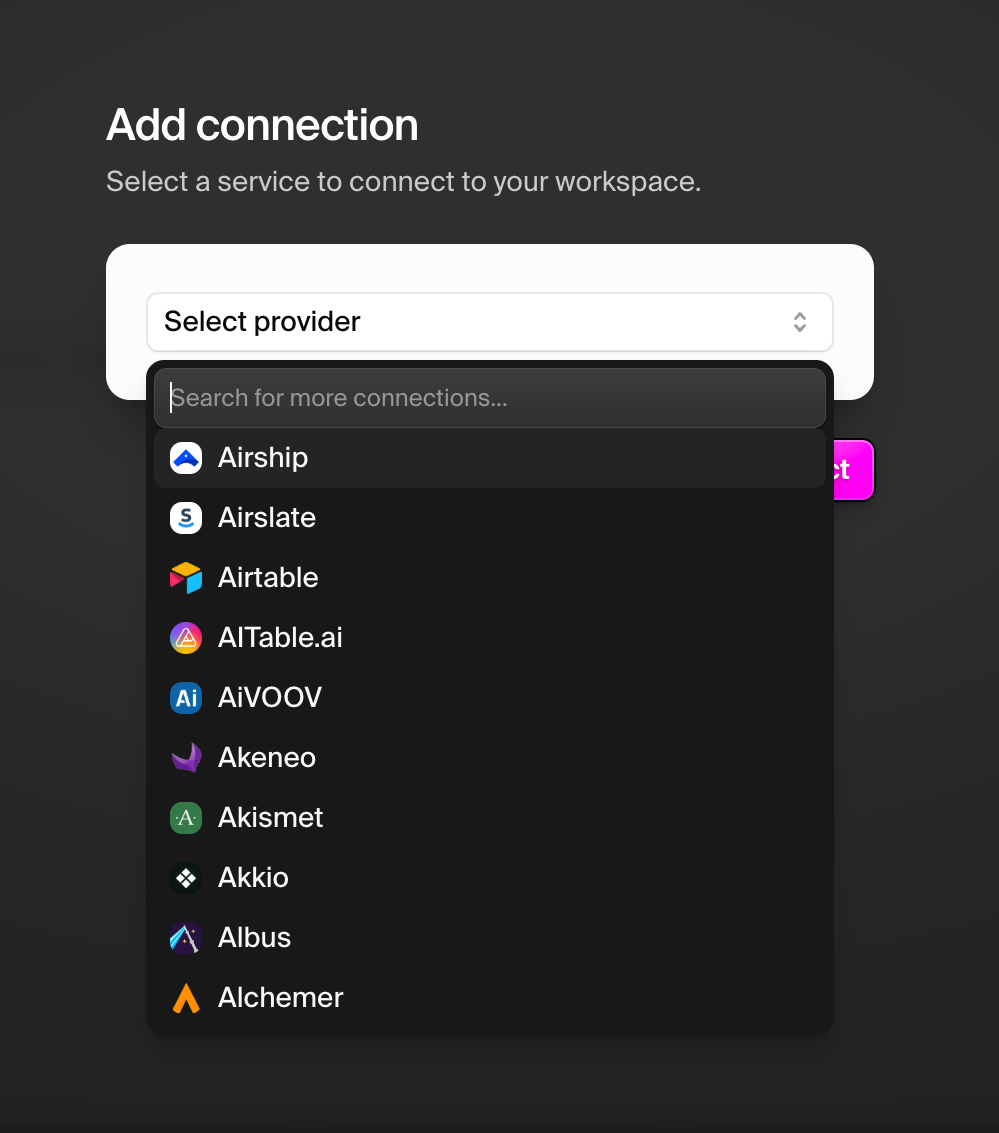Viewport: 999px width, 1133px height.
Task: Click the AITable.ai logo icon
Action: click(x=186, y=638)
